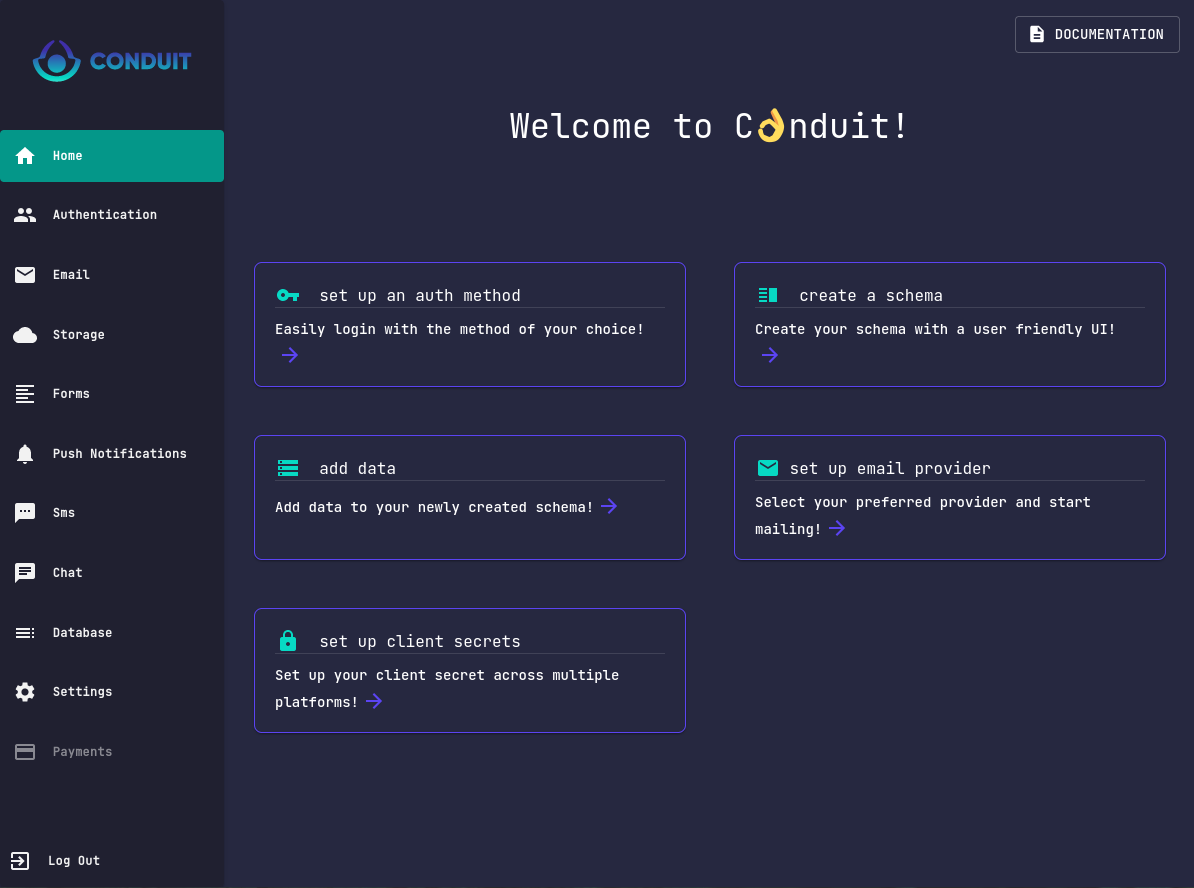Click the Chat message icon
Image resolution: width=1194 pixels, height=888 pixels.
[25, 573]
